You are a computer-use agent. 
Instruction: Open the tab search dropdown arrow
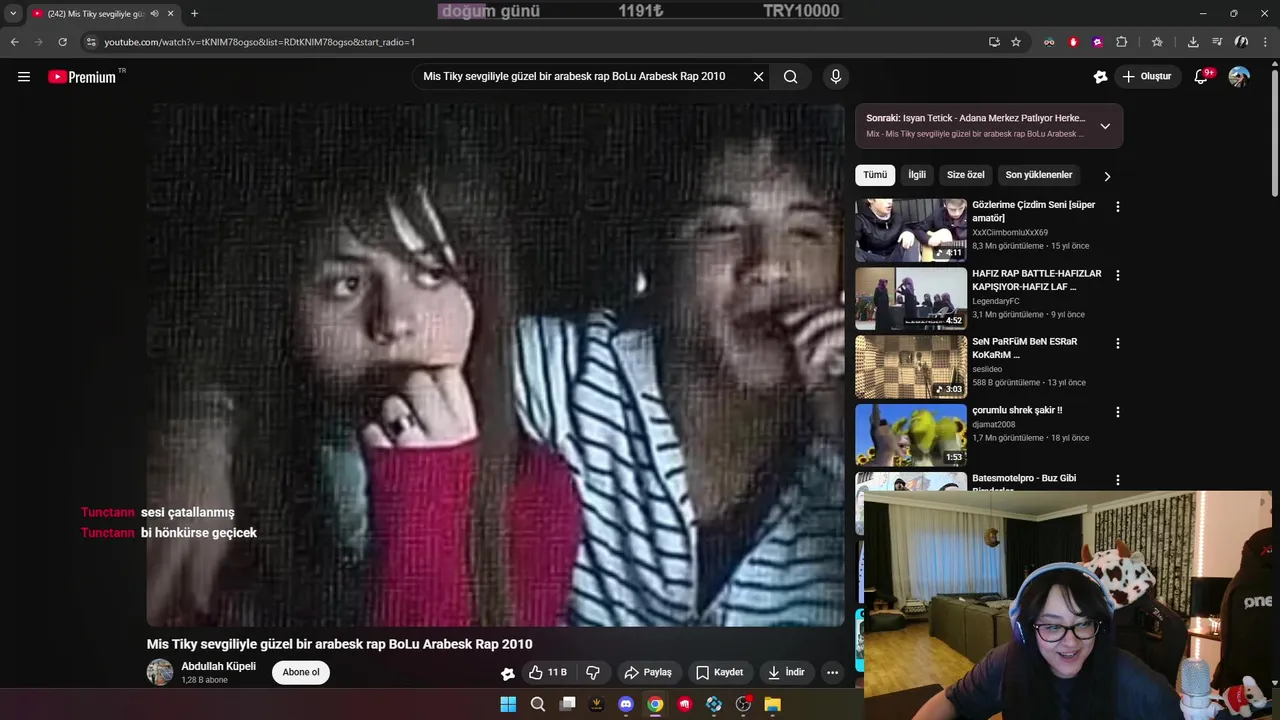tap(13, 14)
